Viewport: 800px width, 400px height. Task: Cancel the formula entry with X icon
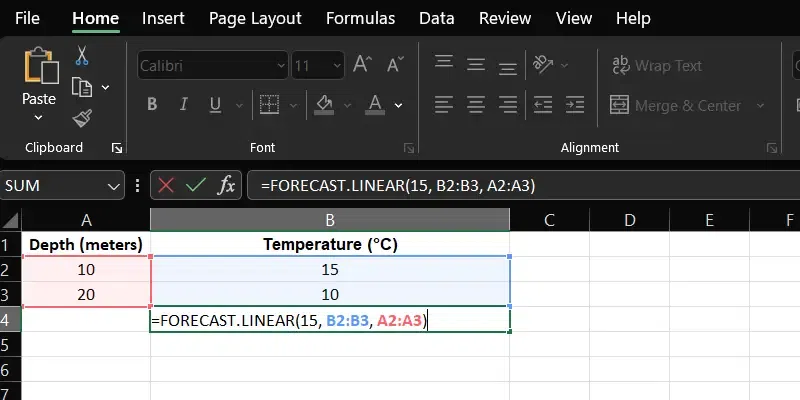(166, 185)
